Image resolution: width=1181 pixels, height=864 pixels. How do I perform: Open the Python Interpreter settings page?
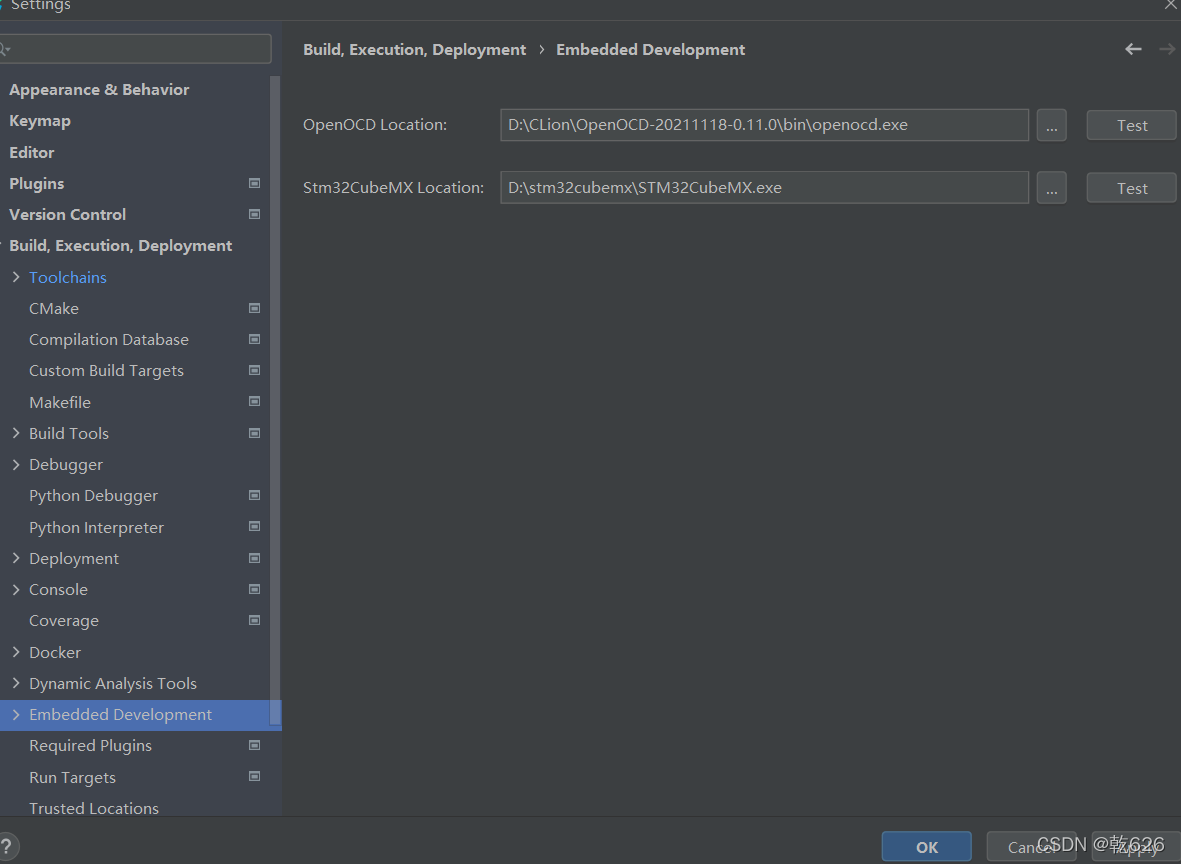click(x=96, y=527)
